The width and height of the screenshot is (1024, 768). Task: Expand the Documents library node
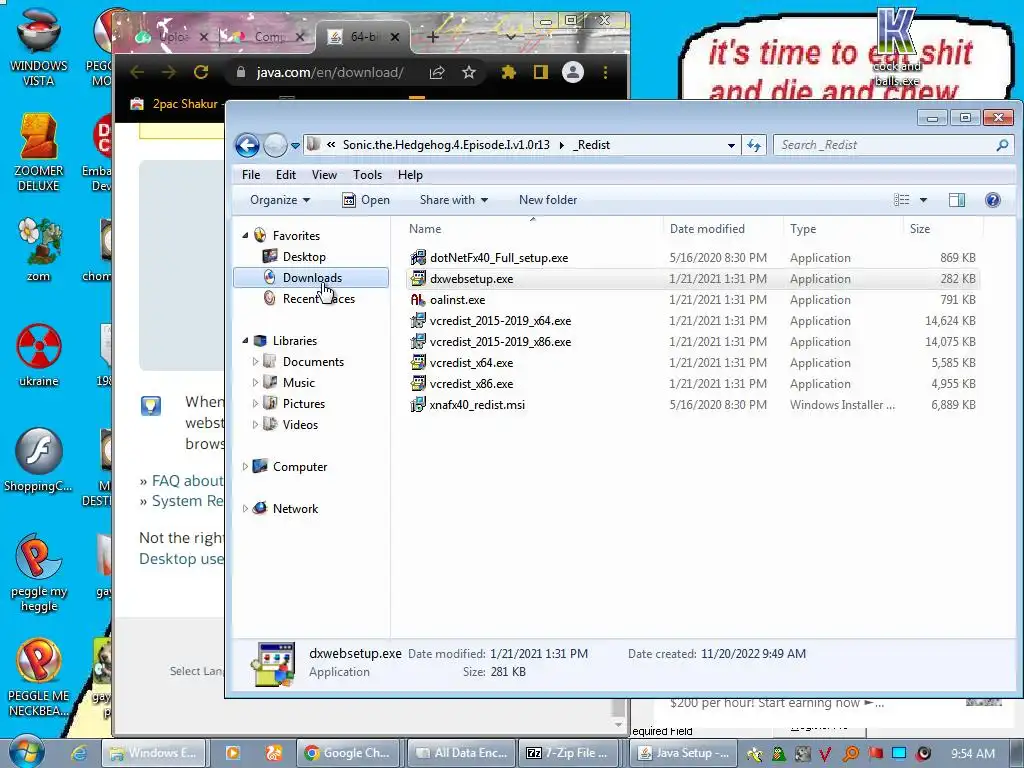[255, 361]
